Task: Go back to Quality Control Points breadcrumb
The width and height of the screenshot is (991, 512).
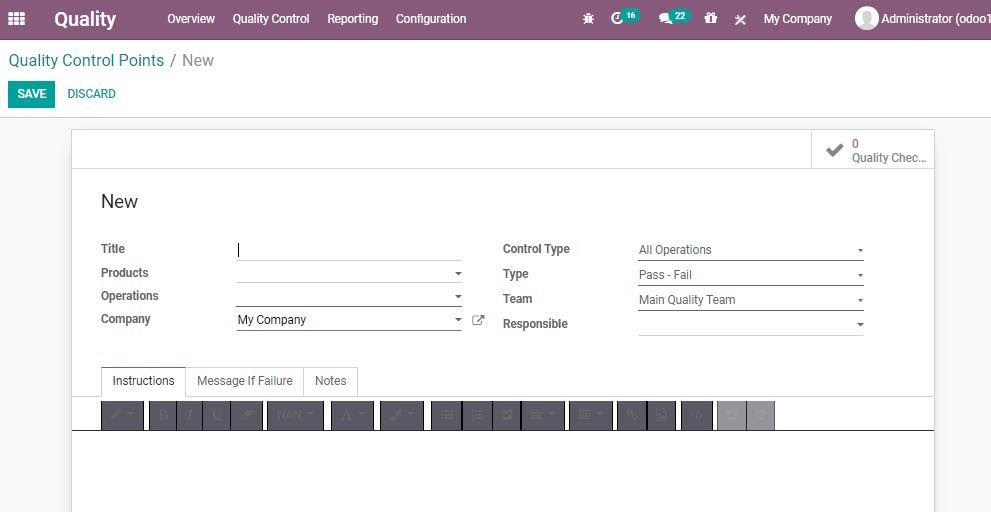Action: pyautogui.click(x=87, y=61)
